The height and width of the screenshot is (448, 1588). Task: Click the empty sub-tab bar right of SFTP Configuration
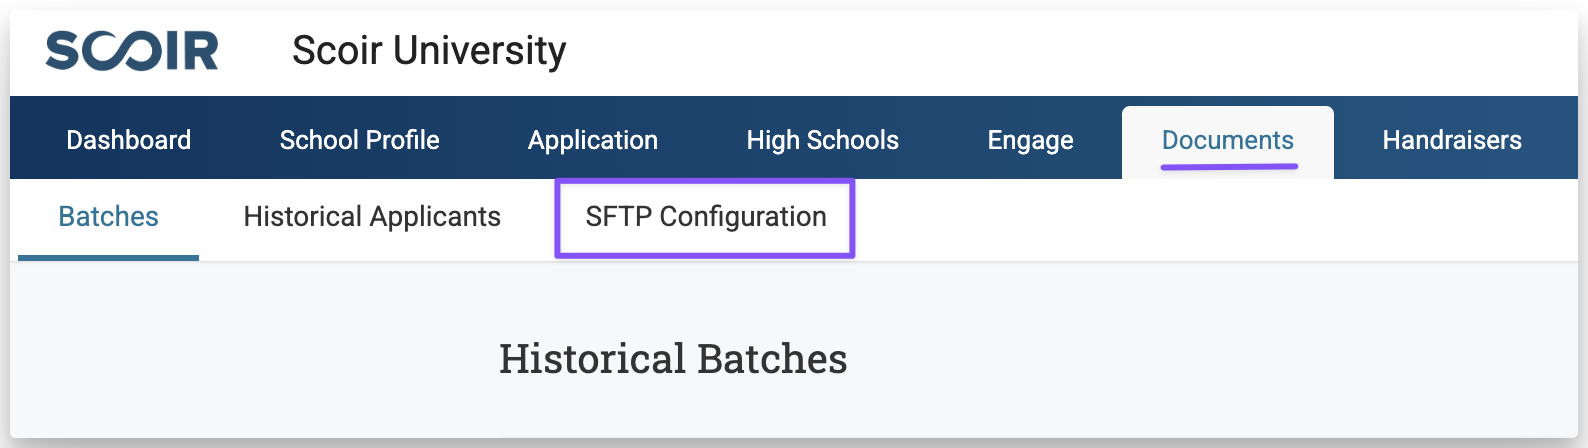(x=1200, y=219)
